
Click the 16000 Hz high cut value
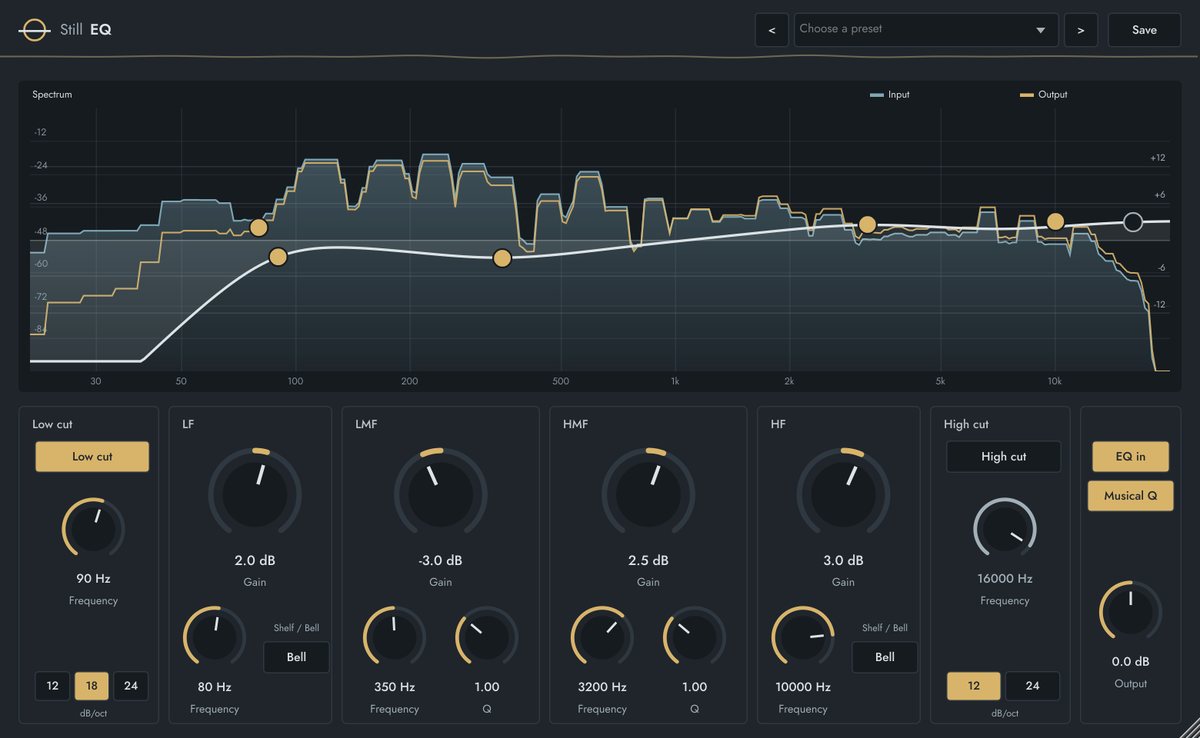(1005, 579)
